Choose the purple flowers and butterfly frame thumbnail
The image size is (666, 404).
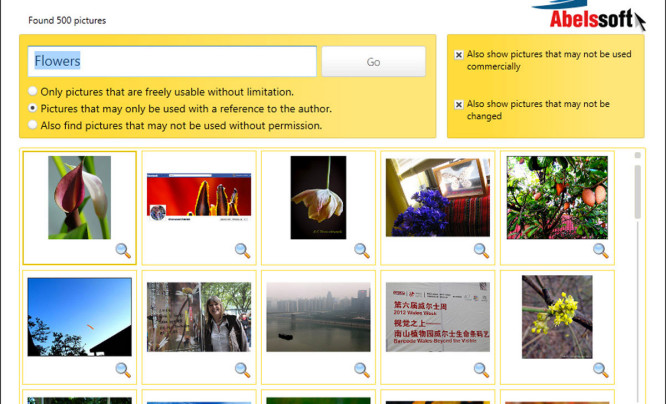(437, 198)
